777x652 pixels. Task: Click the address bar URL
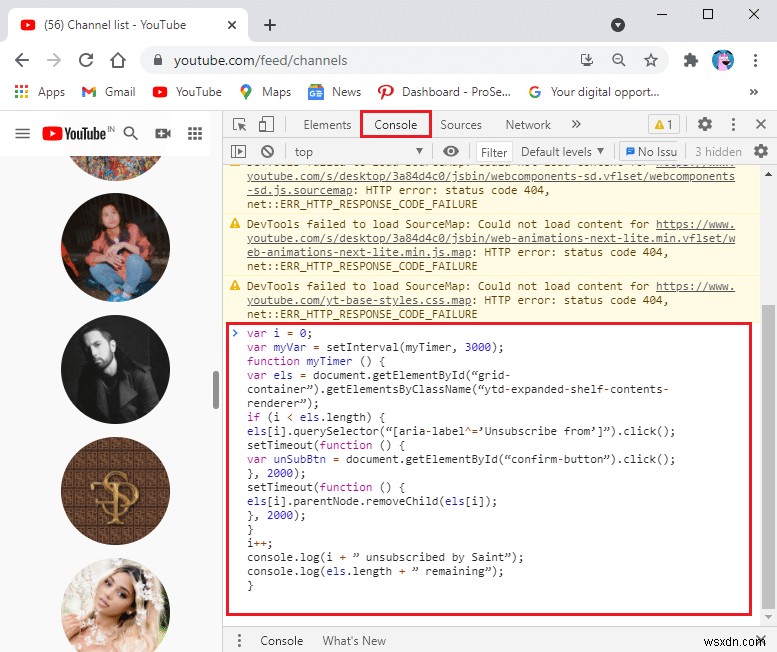click(260, 60)
